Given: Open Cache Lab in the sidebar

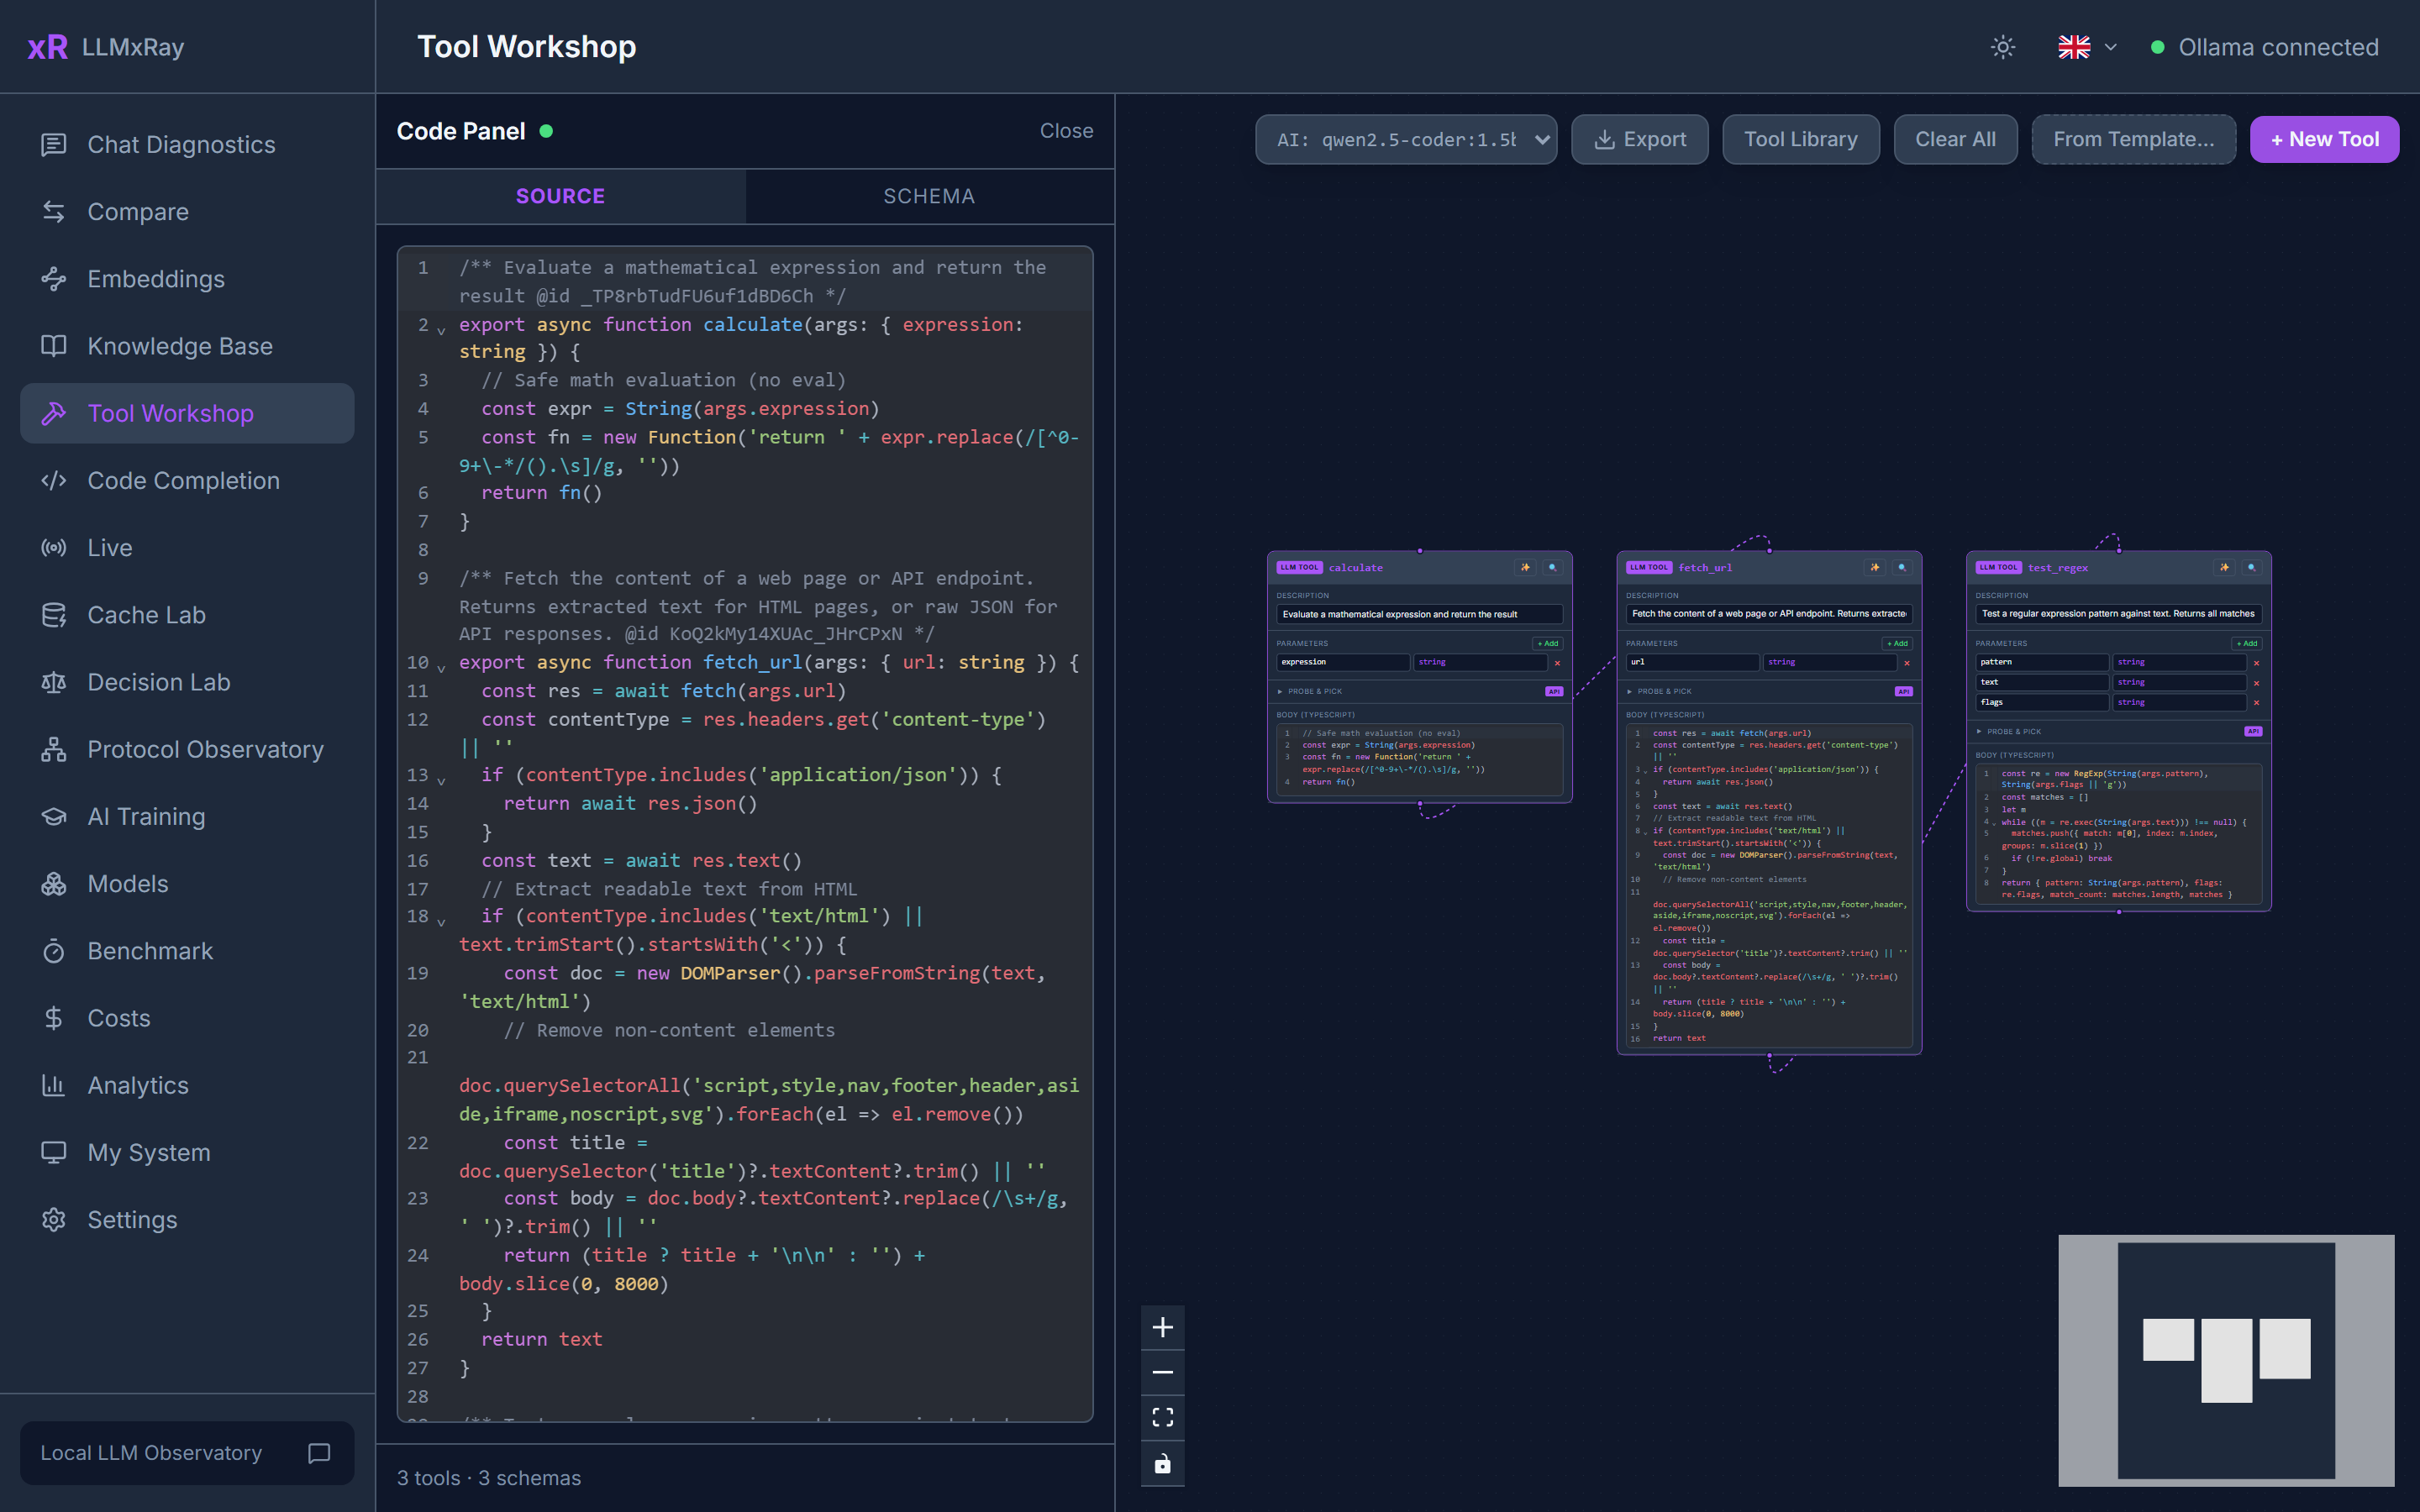Looking at the screenshot, I should point(187,615).
